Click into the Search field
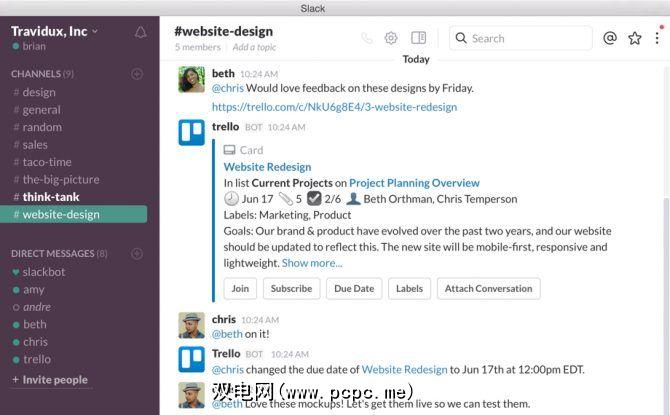 click(520, 38)
